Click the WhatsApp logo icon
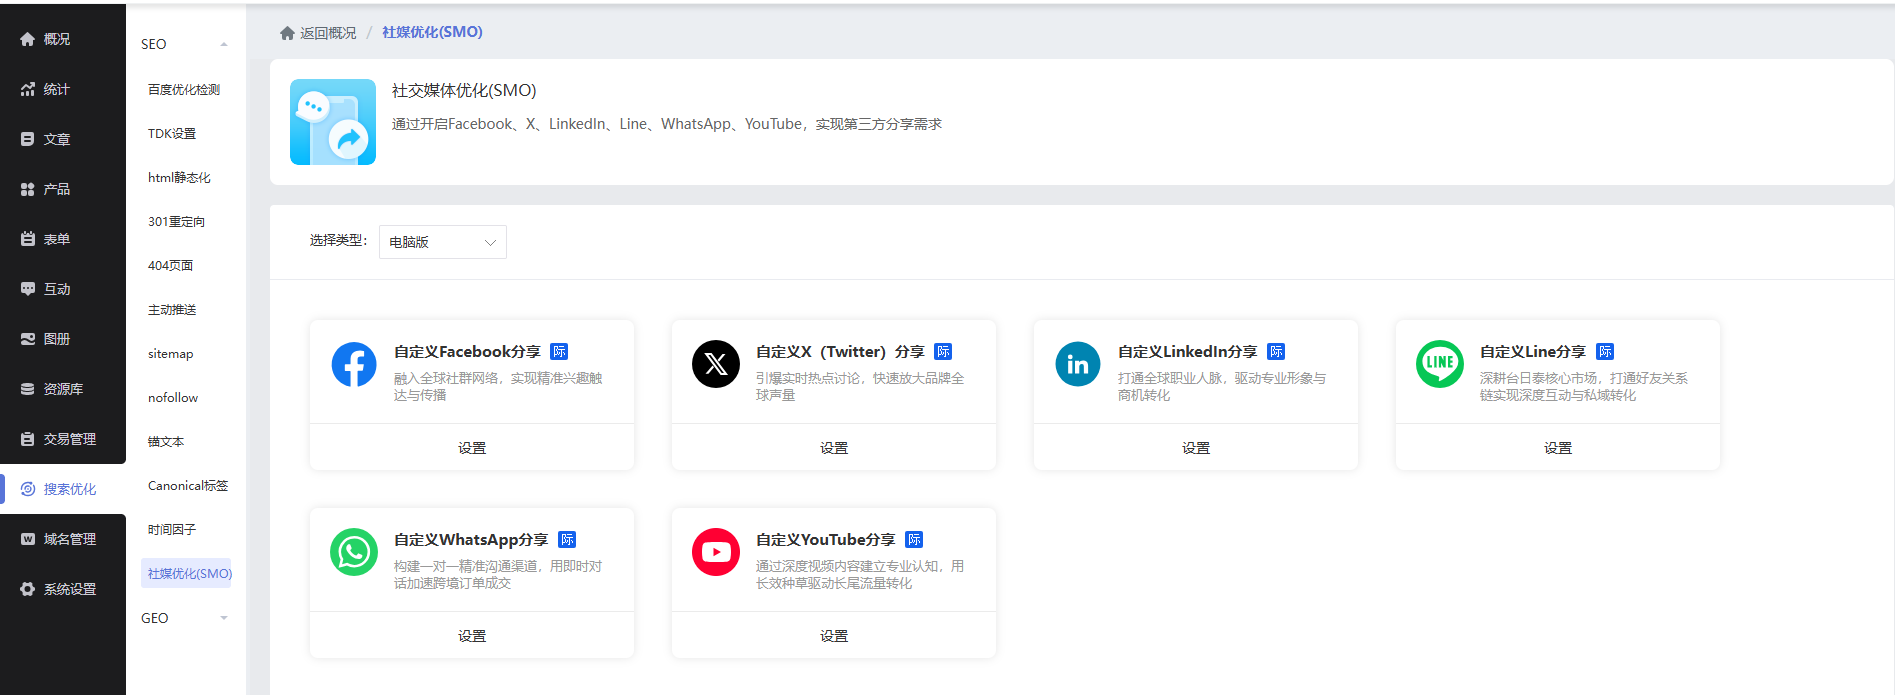 coord(354,552)
